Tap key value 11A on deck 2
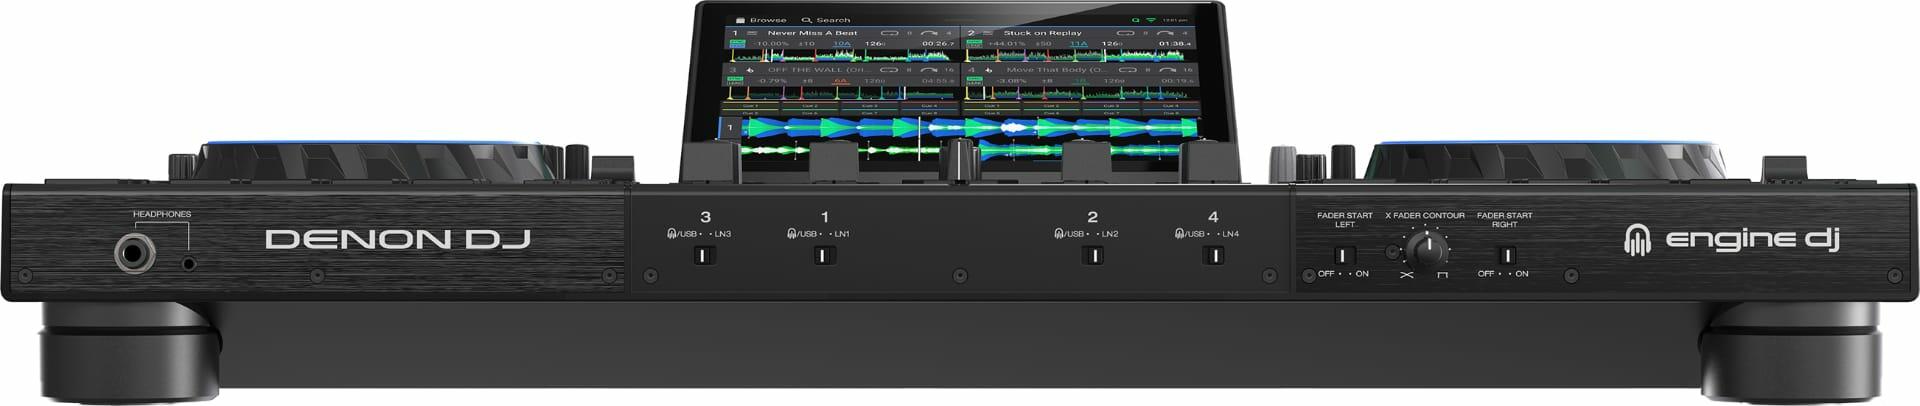This screenshot has height=406, width=1920. [x=1078, y=44]
